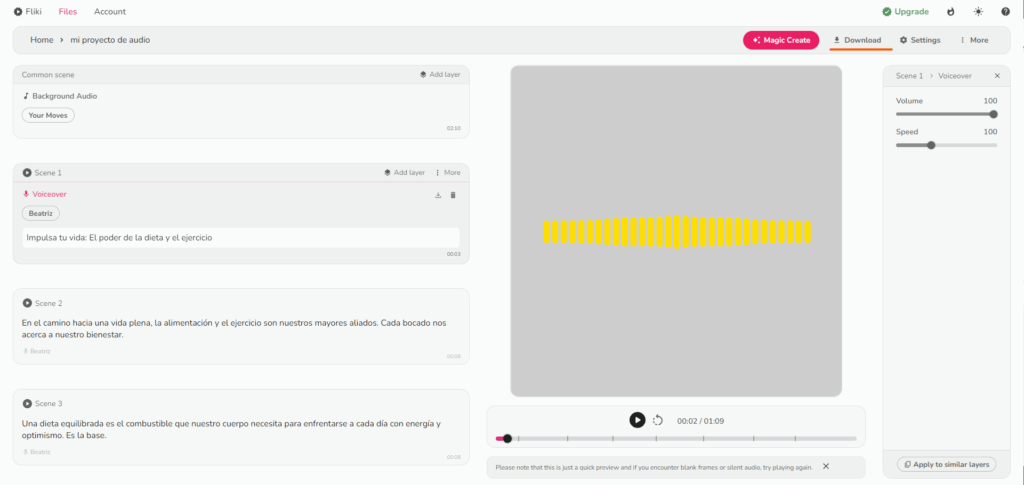The height and width of the screenshot is (485, 1024).
Task: Open the Account menu item
Action: click(x=110, y=12)
